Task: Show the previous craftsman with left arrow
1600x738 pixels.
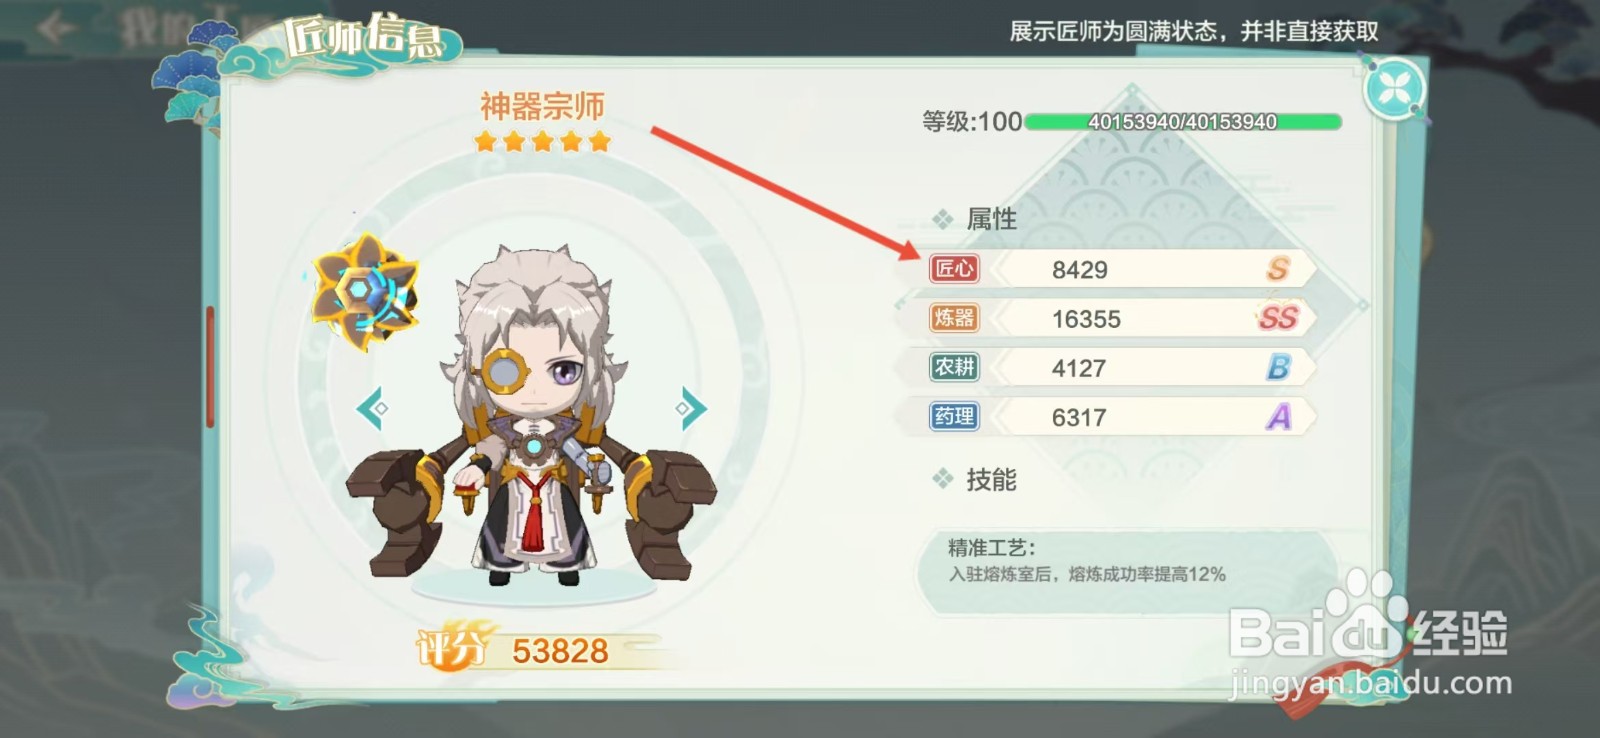Action: point(372,408)
